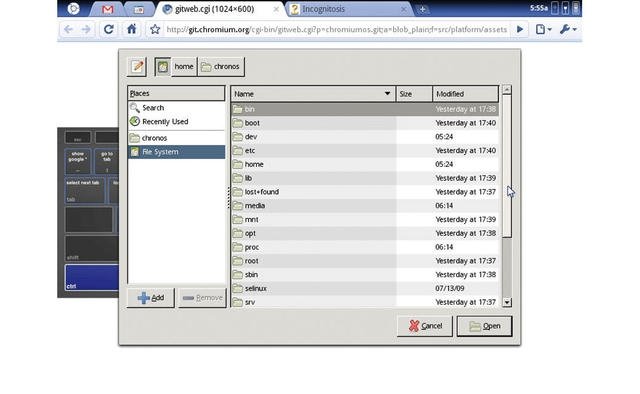Switch to the calendar pinned tab

click(x=138, y=9)
